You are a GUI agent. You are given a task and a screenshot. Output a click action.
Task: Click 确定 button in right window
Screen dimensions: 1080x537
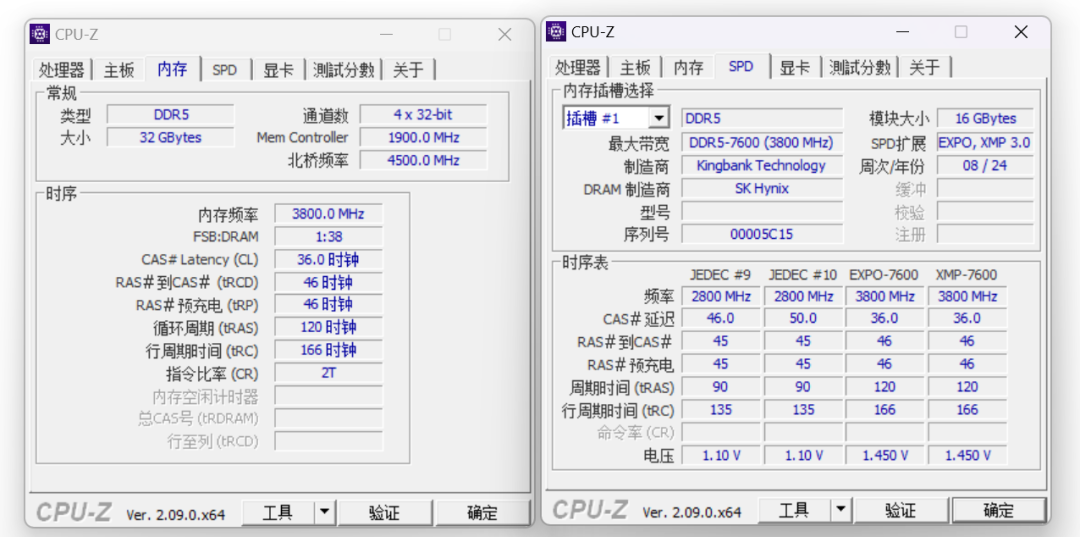[x=998, y=510]
